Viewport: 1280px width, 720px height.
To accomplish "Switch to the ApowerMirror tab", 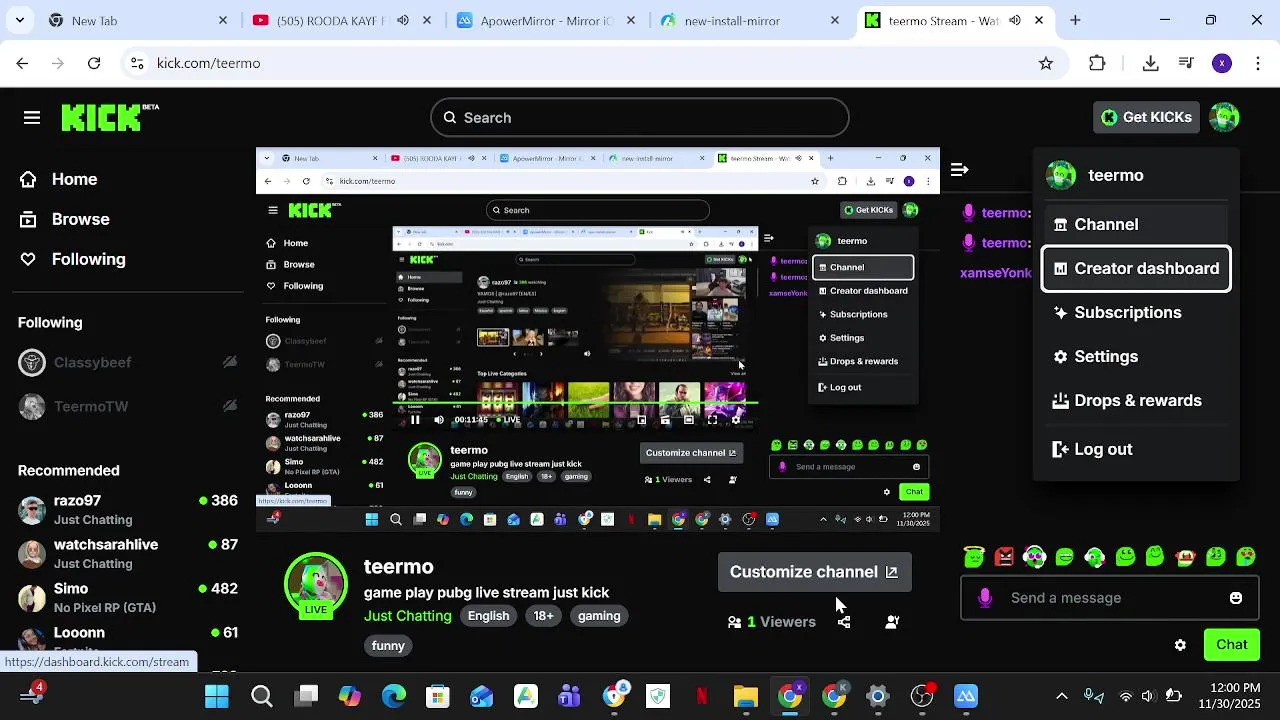I will pyautogui.click(x=545, y=20).
